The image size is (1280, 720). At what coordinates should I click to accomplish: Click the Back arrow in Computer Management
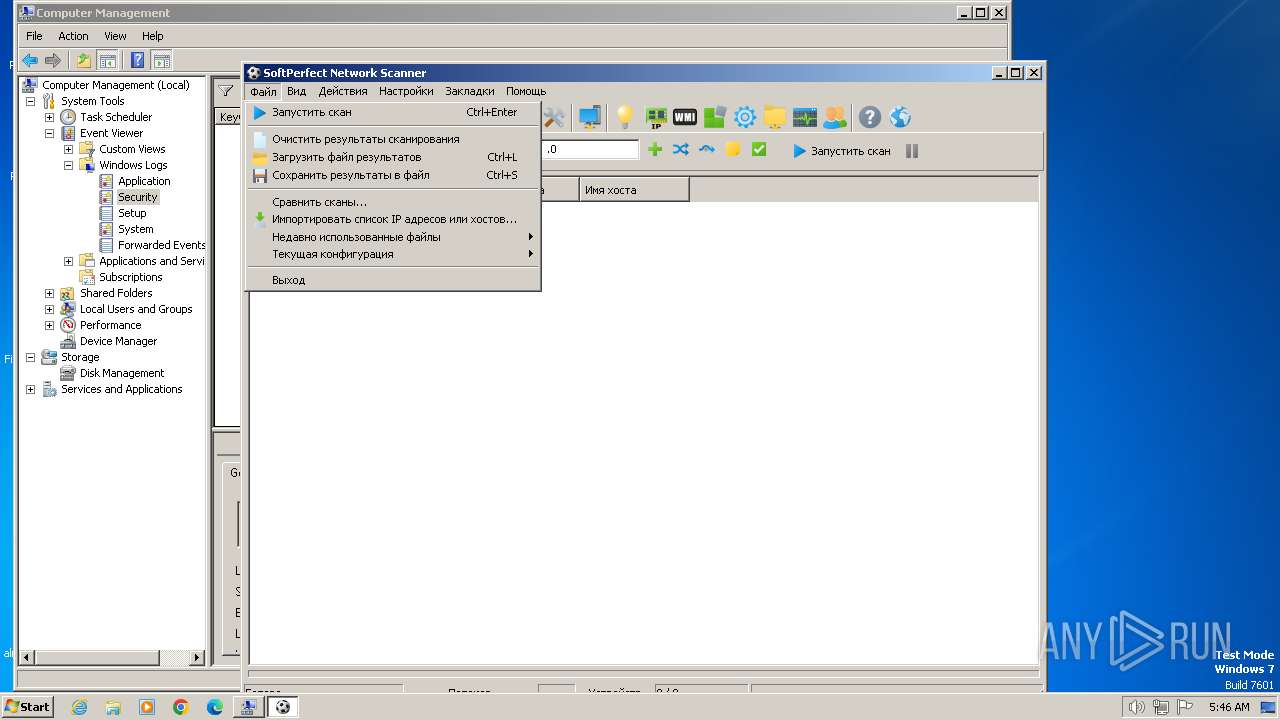(x=30, y=60)
